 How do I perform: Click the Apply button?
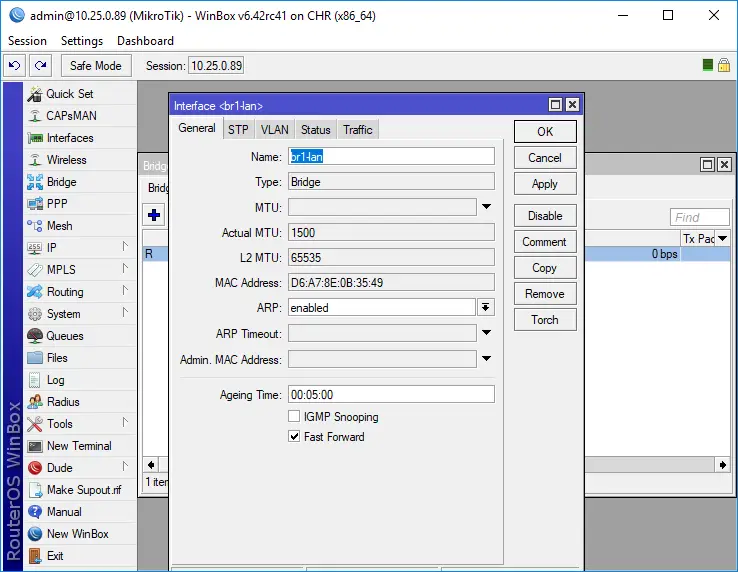[x=545, y=184]
